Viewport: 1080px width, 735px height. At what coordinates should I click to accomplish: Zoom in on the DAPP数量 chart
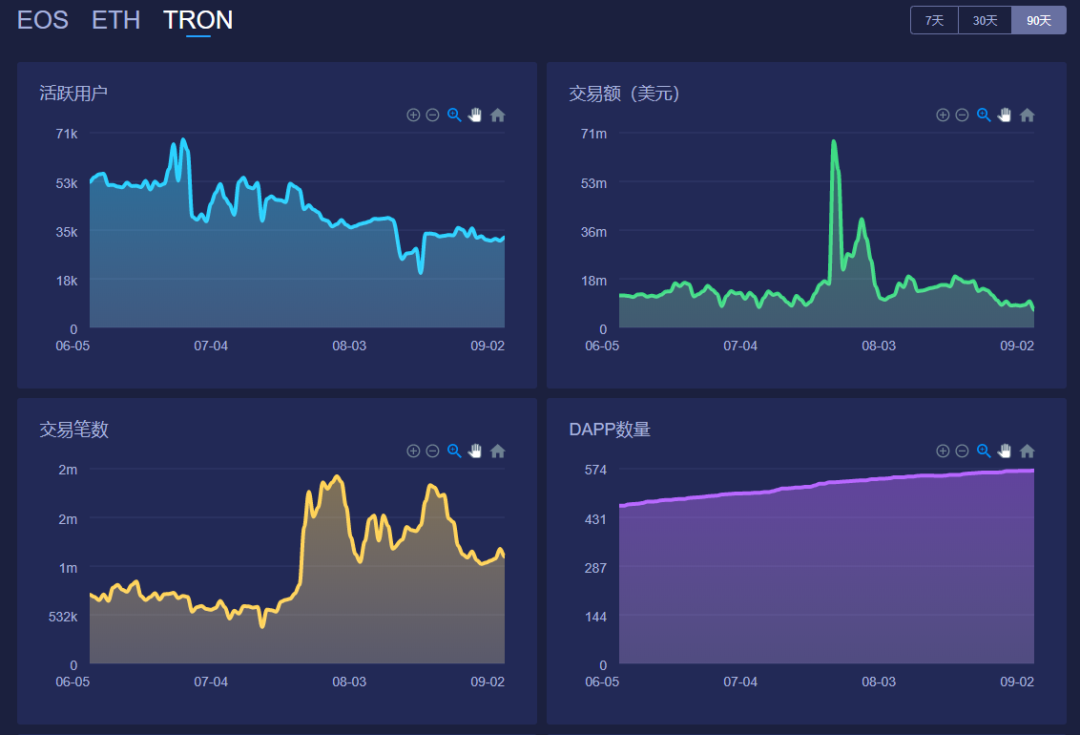tap(943, 451)
